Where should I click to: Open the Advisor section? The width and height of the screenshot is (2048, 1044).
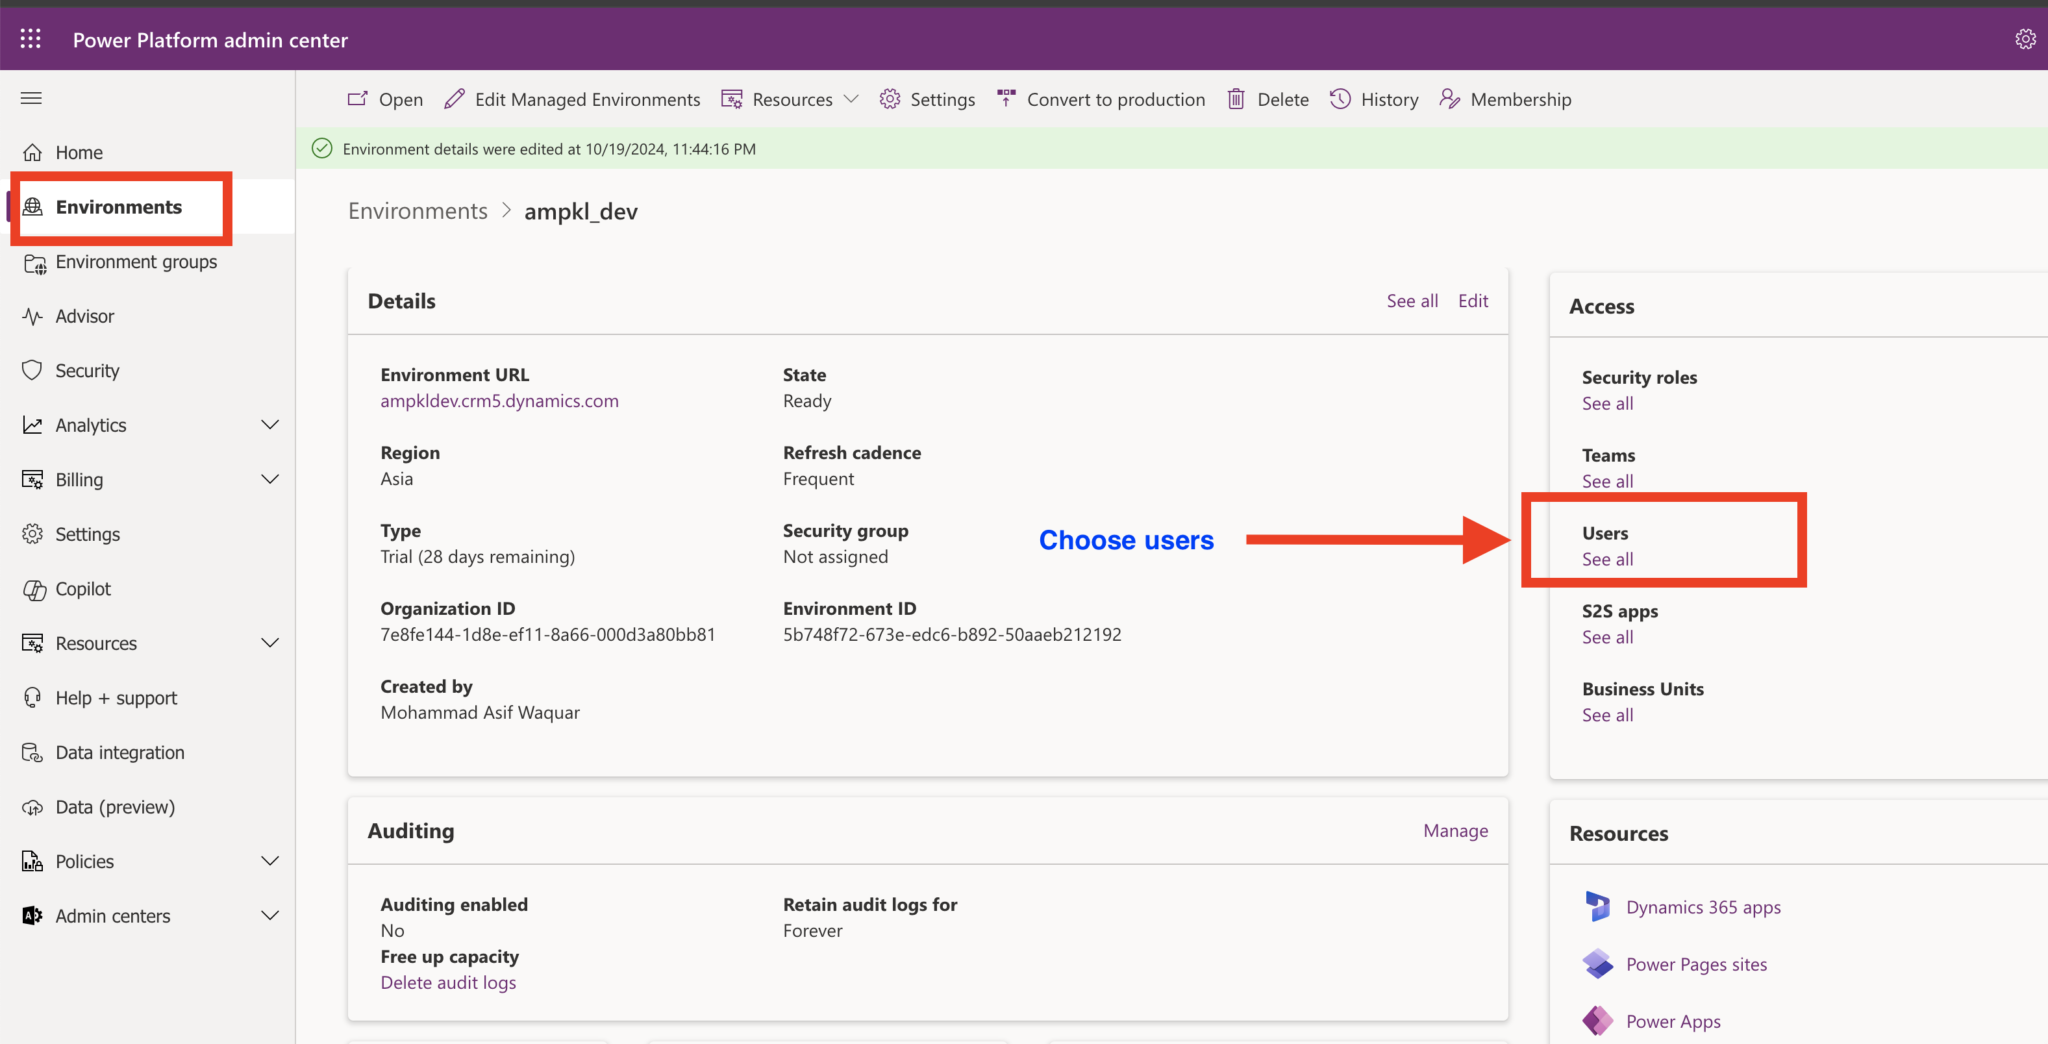[84, 315]
